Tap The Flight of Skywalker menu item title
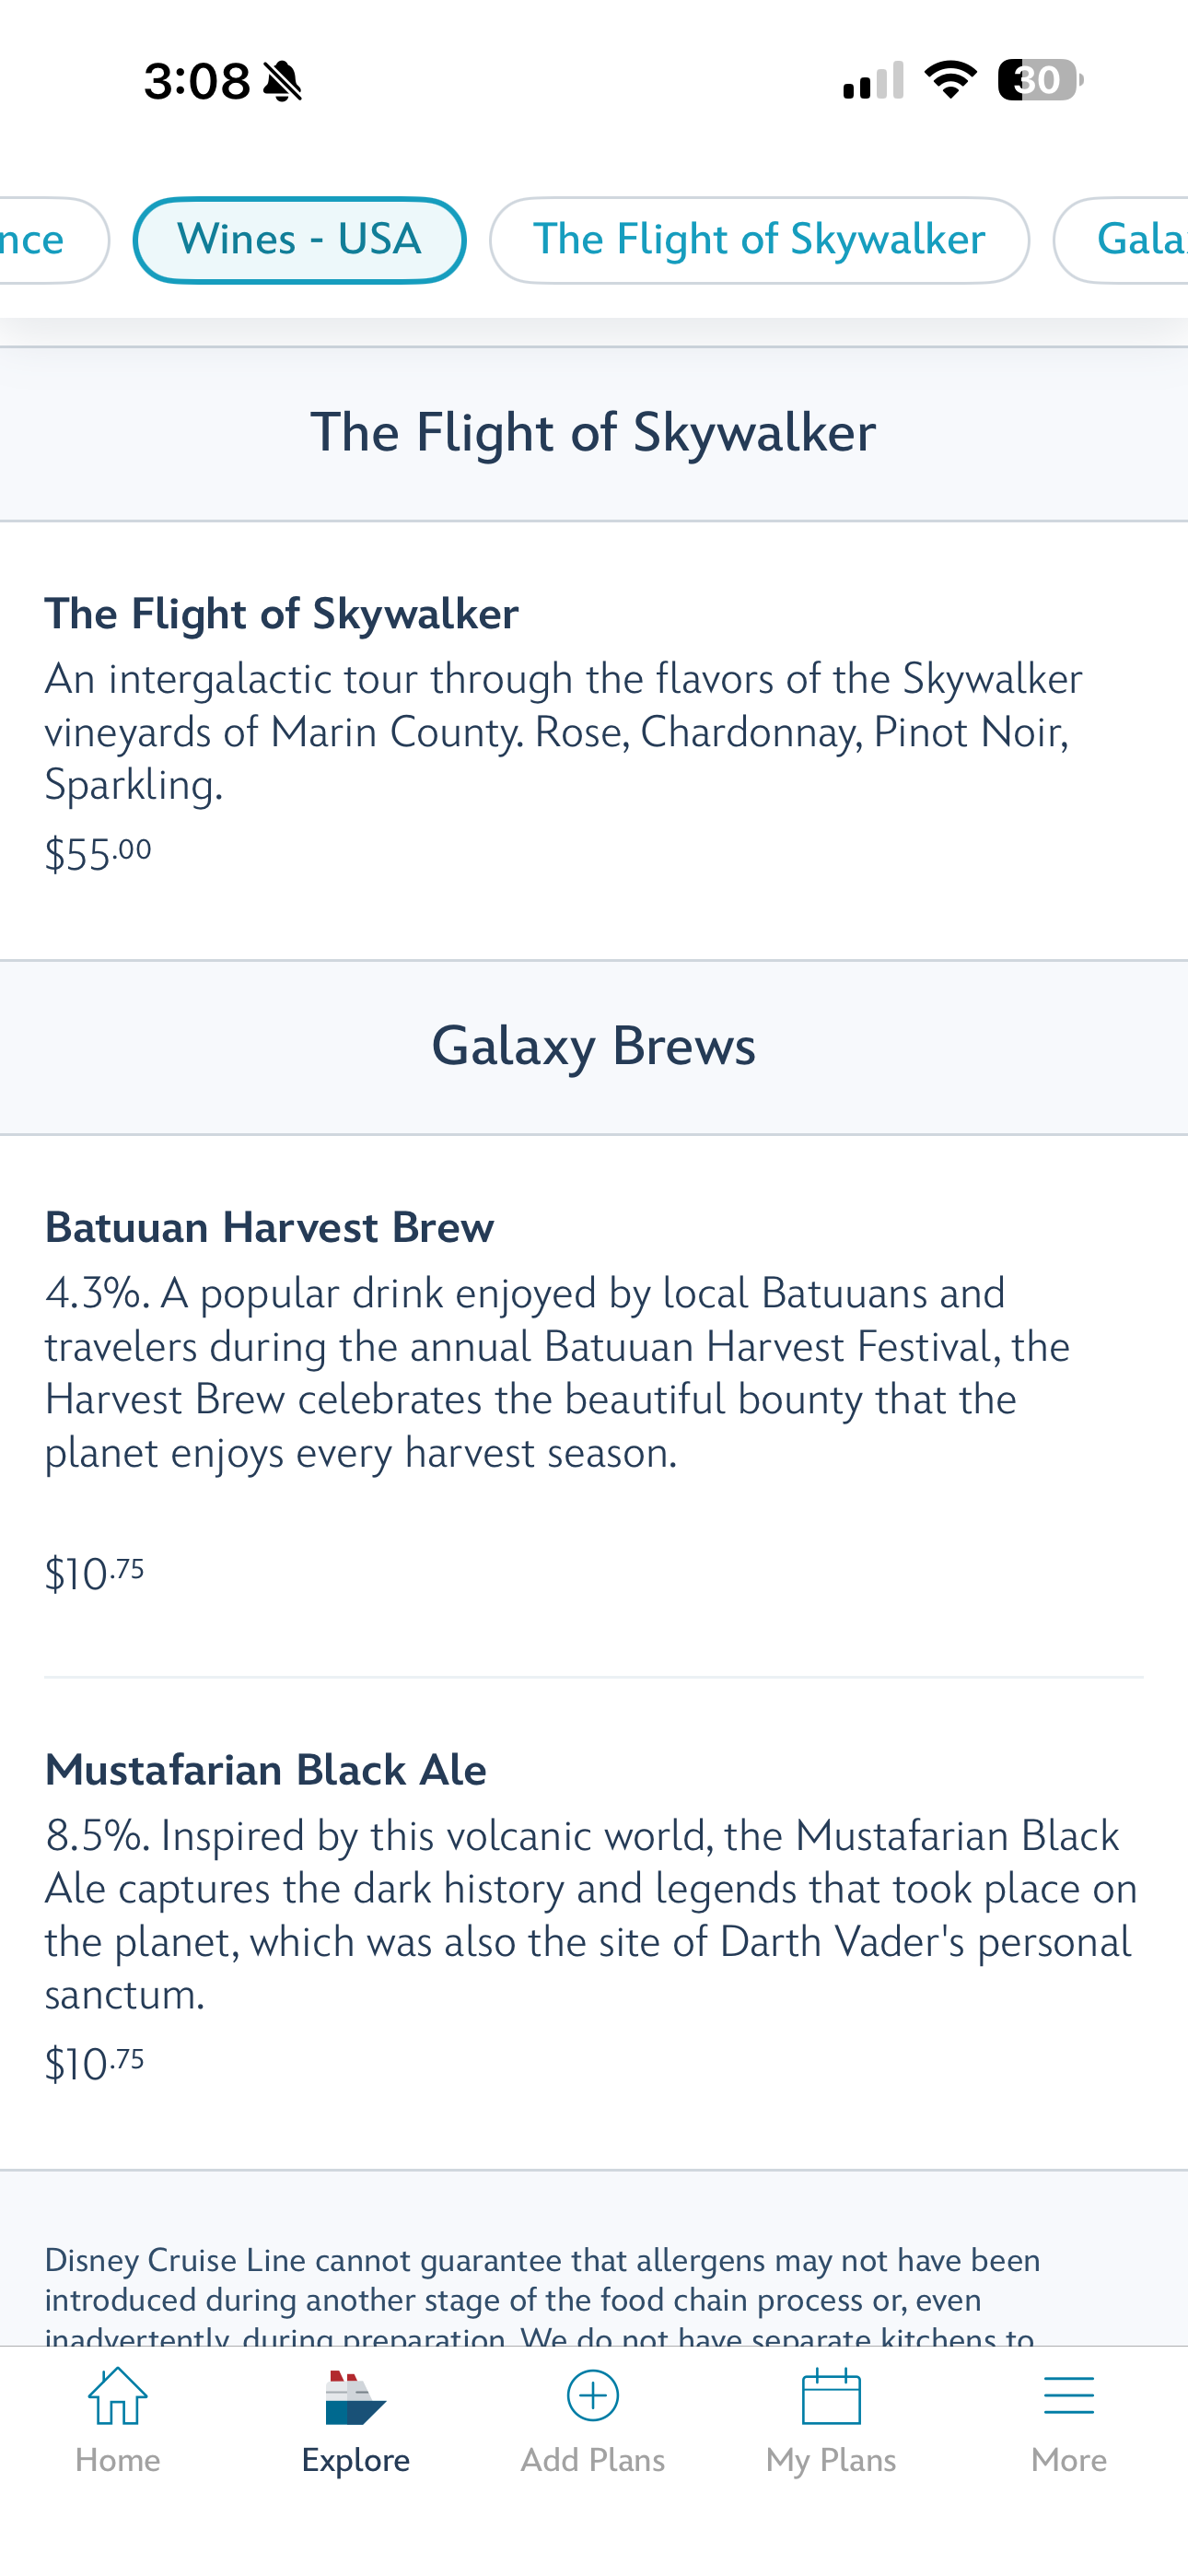 pos(281,614)
